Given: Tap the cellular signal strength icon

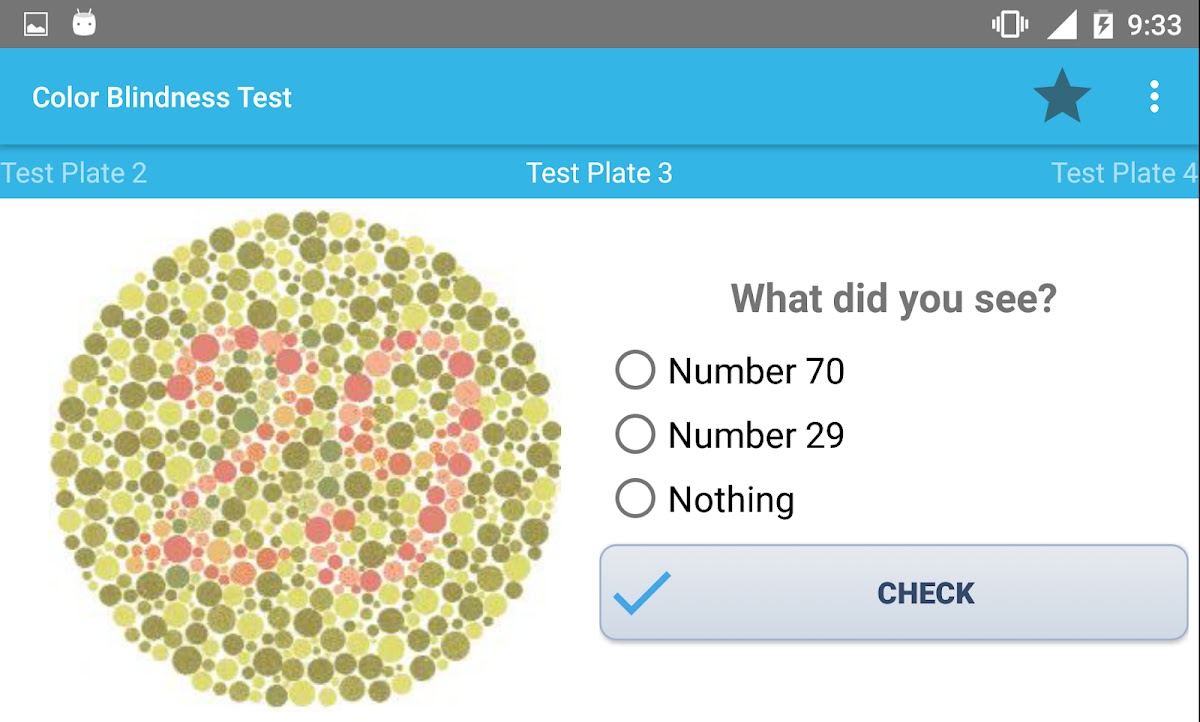Looking at the screenshot, I should (x=1061, y=24).
